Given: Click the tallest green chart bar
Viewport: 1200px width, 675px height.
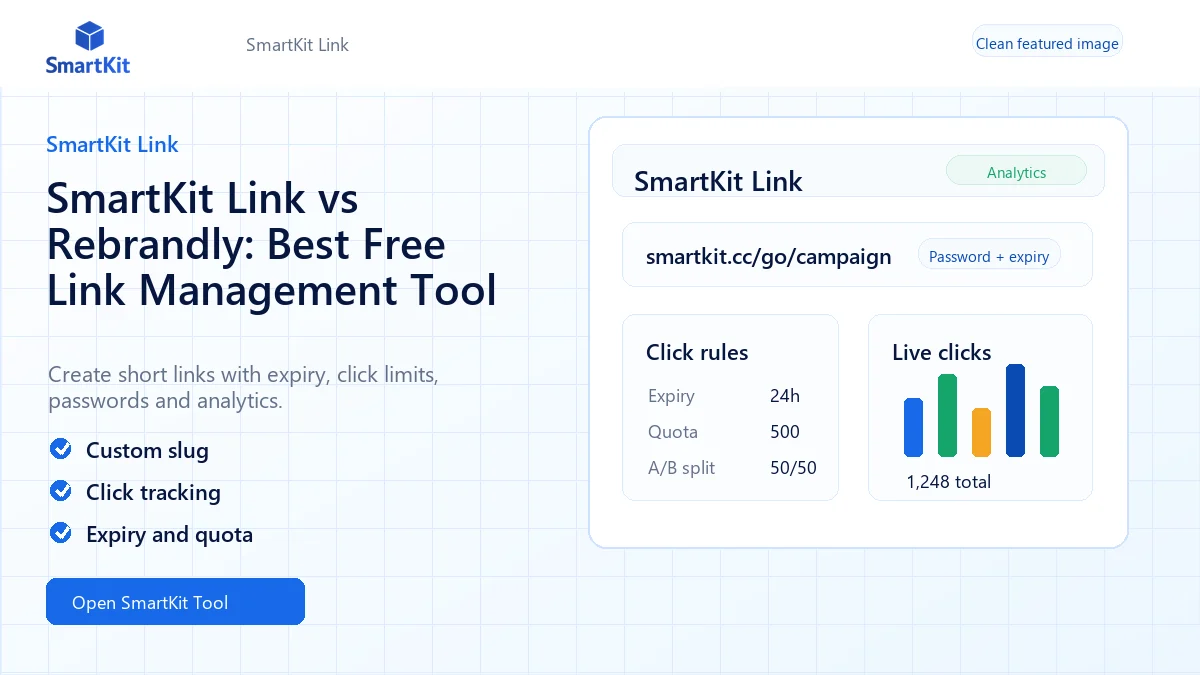Looking at the screenshot, I should pos(947,415).
